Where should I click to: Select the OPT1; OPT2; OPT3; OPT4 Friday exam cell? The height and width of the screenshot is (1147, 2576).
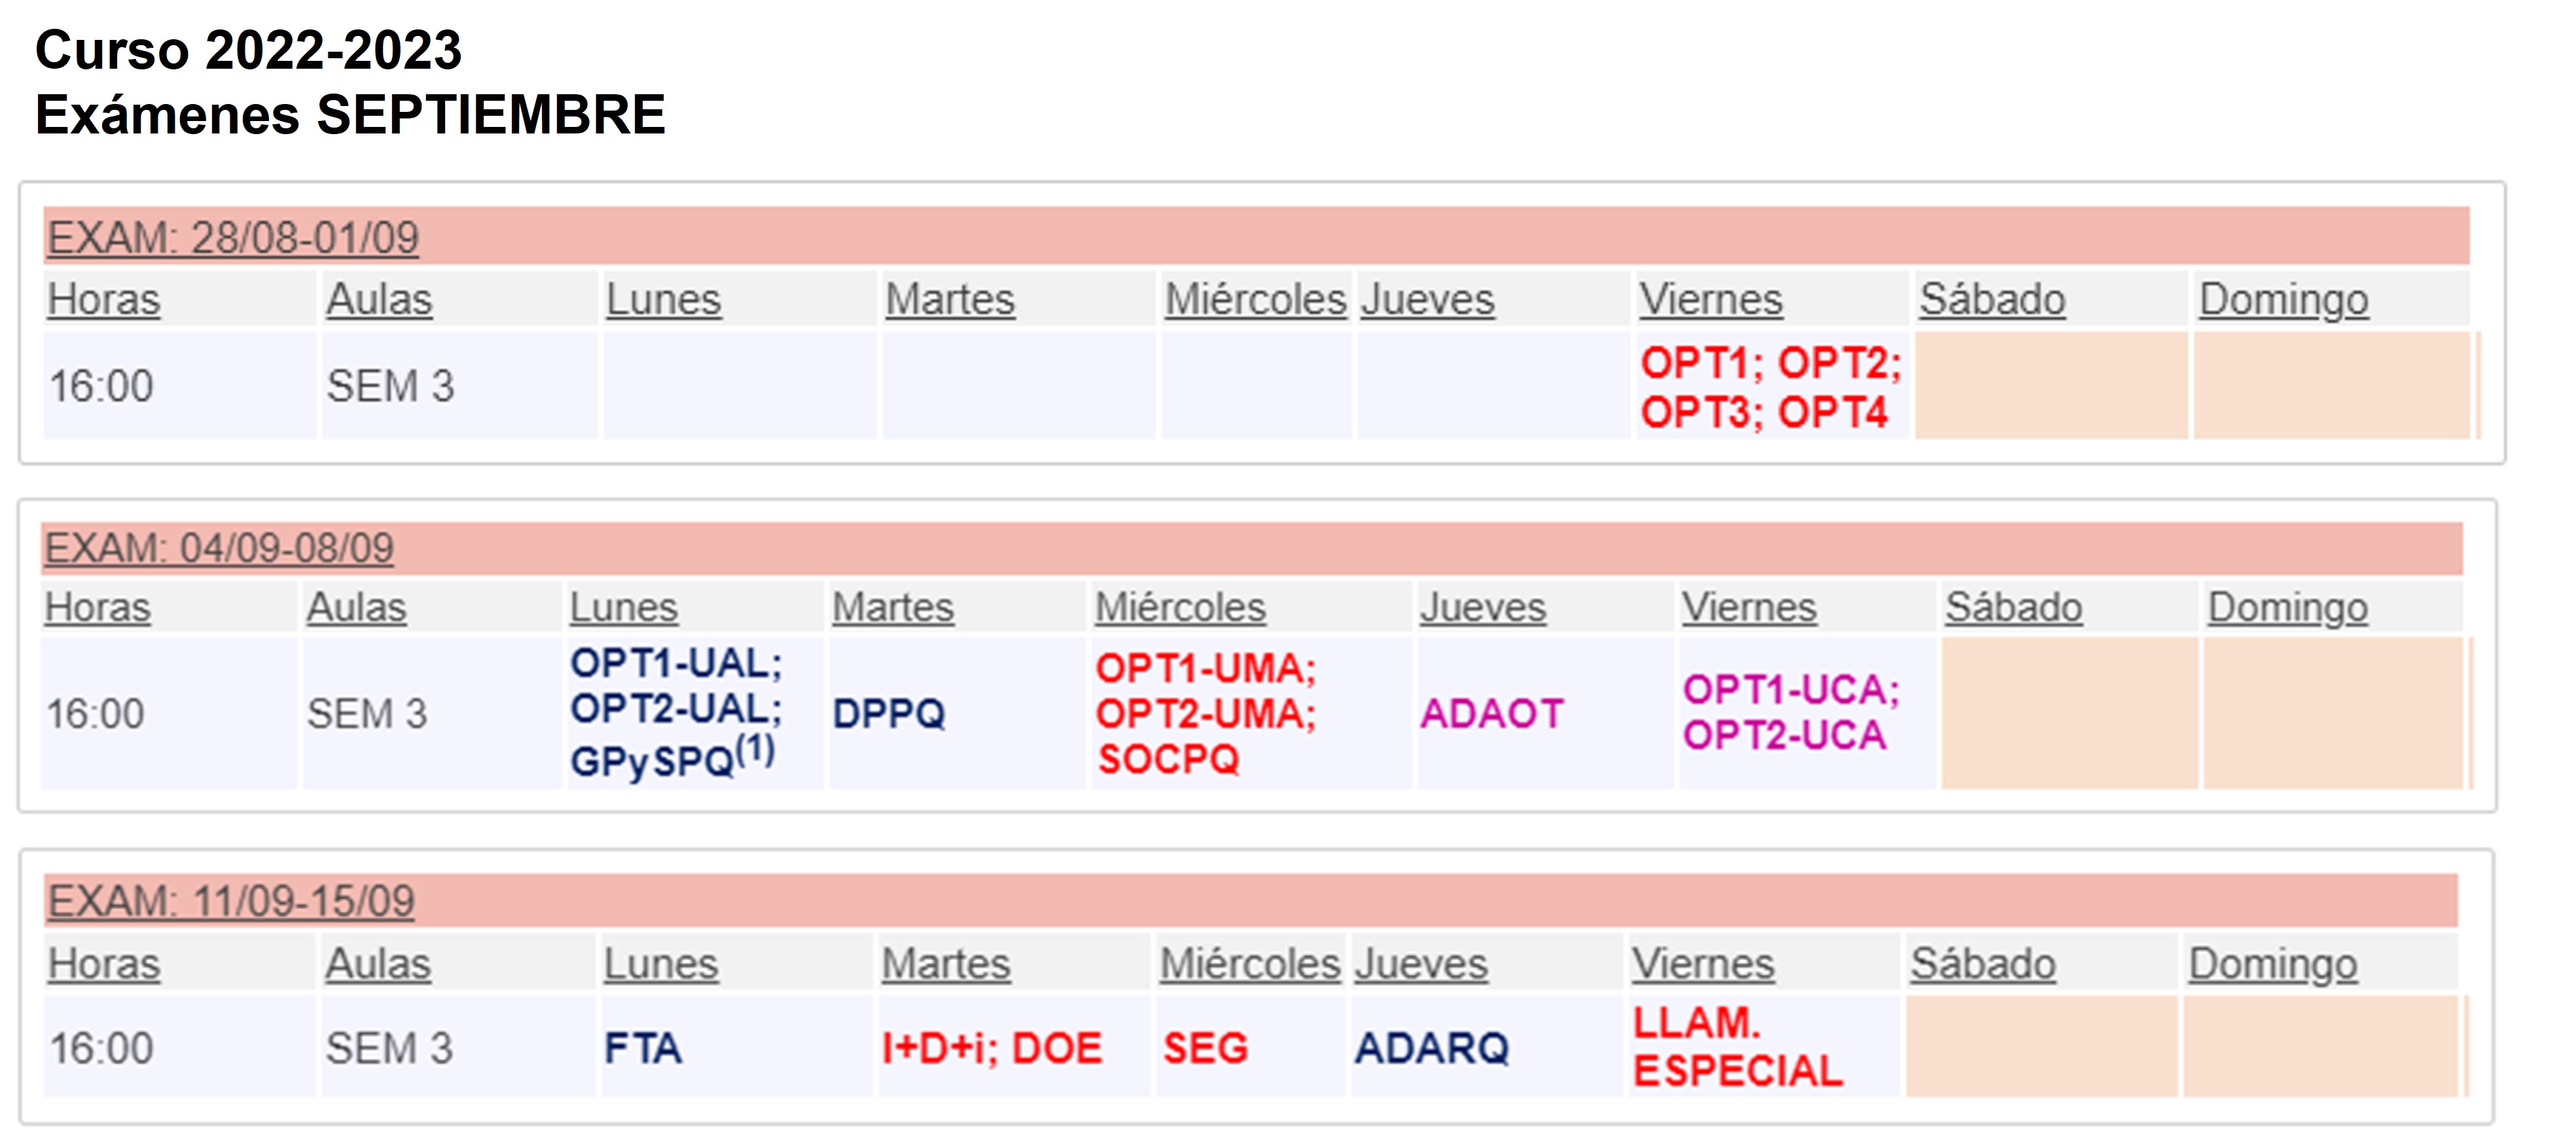coord(1771,387)
